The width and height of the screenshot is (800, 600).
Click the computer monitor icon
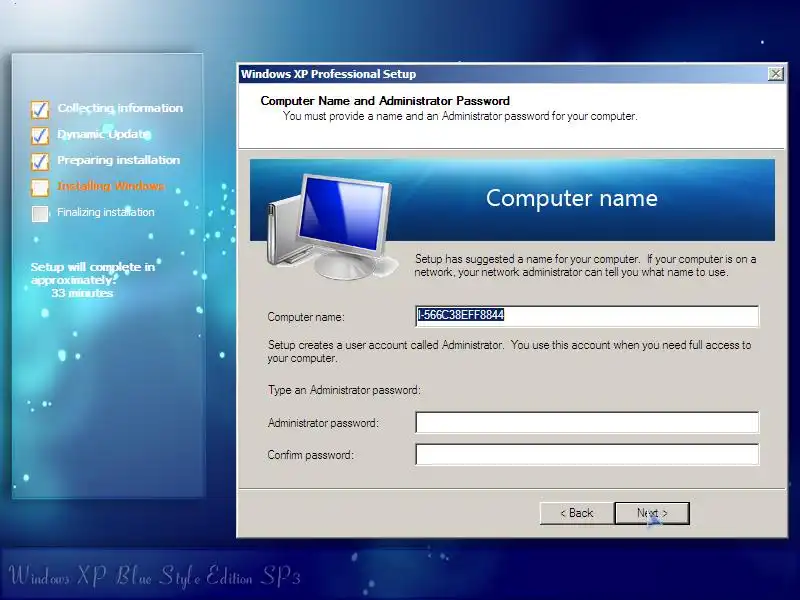(332, 228)
